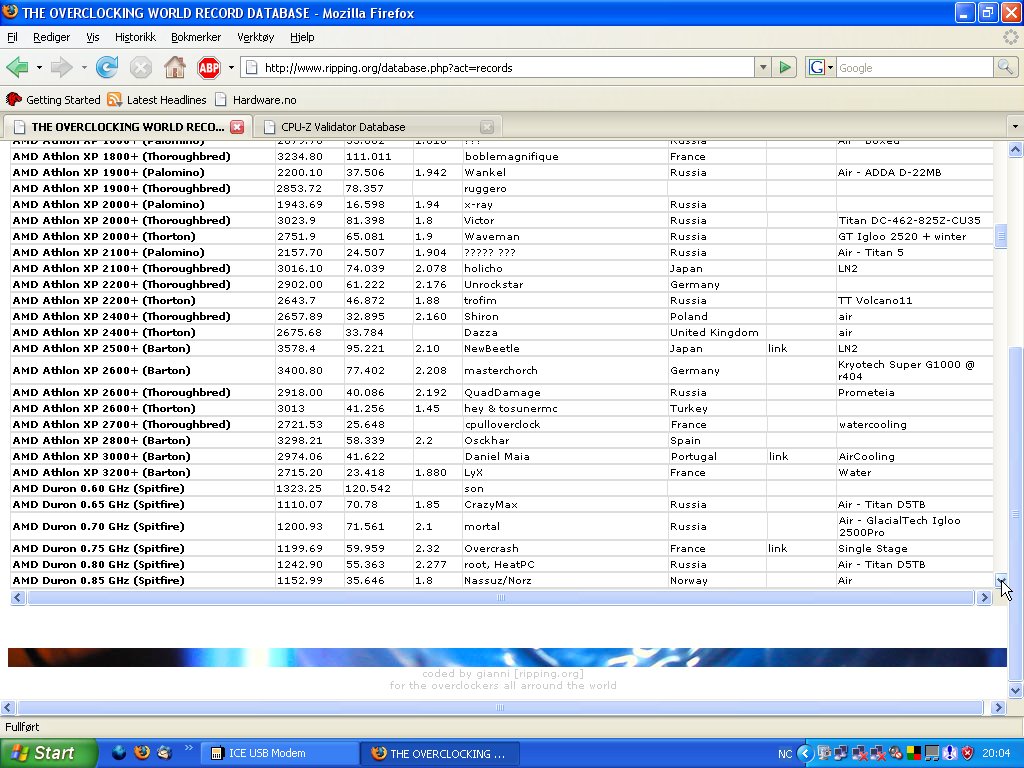
Task: Click blue globe Quick Launch icon
Action: click(x=119, y=752)
